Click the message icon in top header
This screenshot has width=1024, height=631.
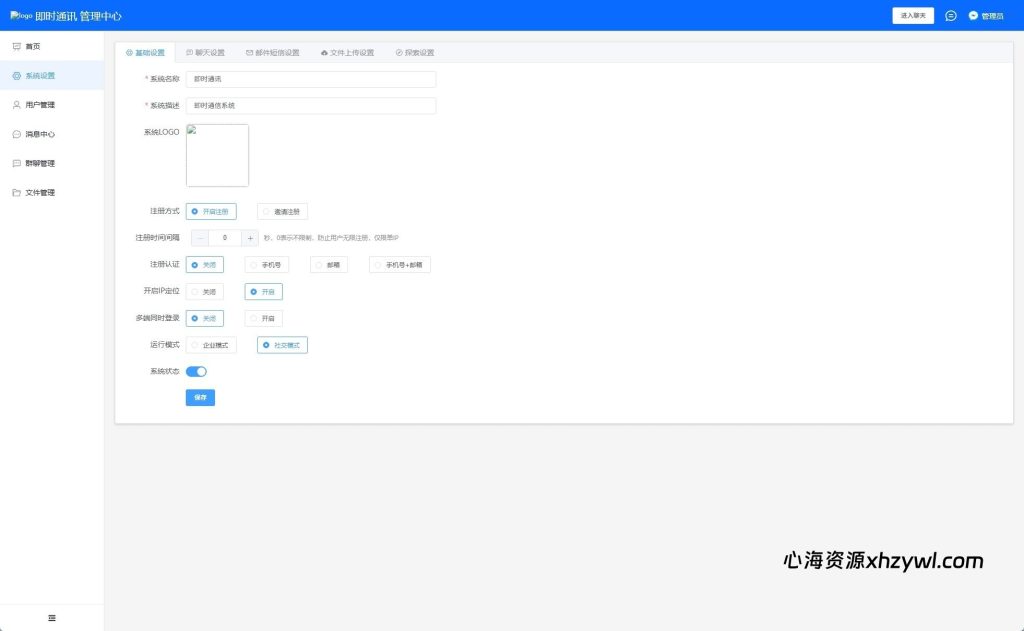tap(950, 16)
